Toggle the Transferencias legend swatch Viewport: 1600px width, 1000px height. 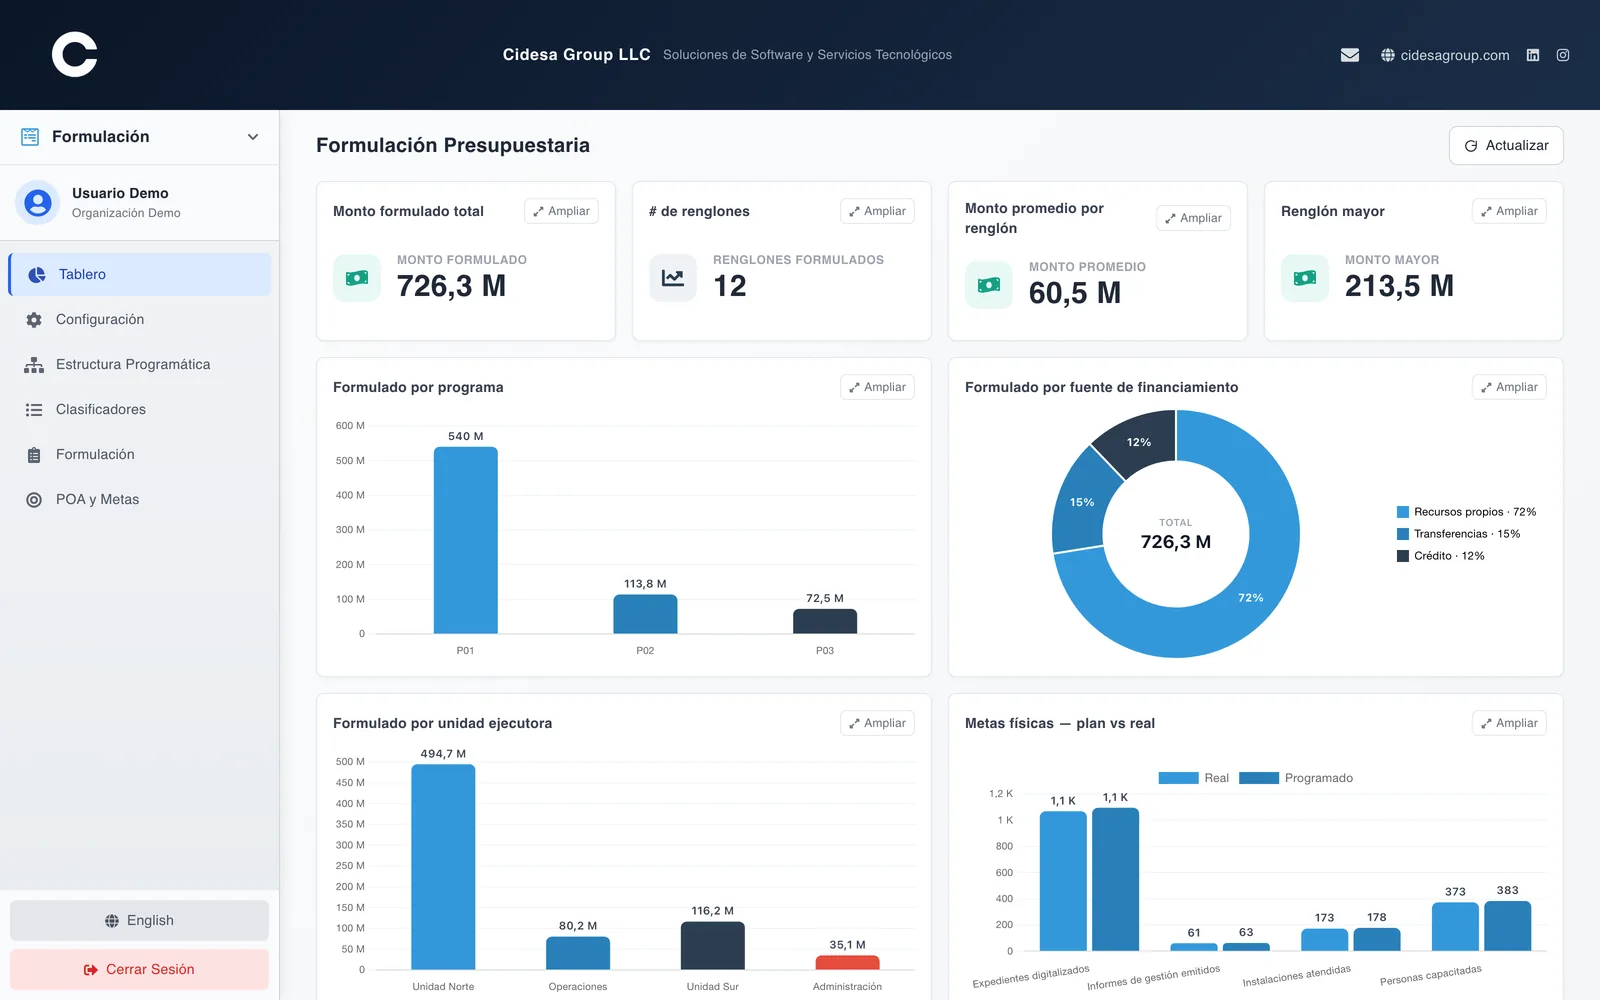[x=1403, y=534]
